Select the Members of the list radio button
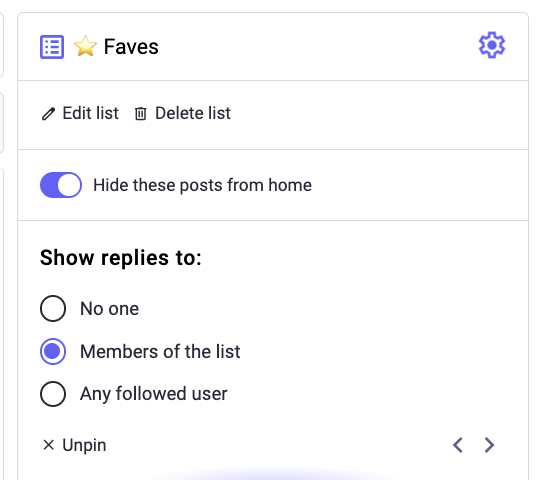The height and width of the screenshot is (480, 540). tap(53, 351)
